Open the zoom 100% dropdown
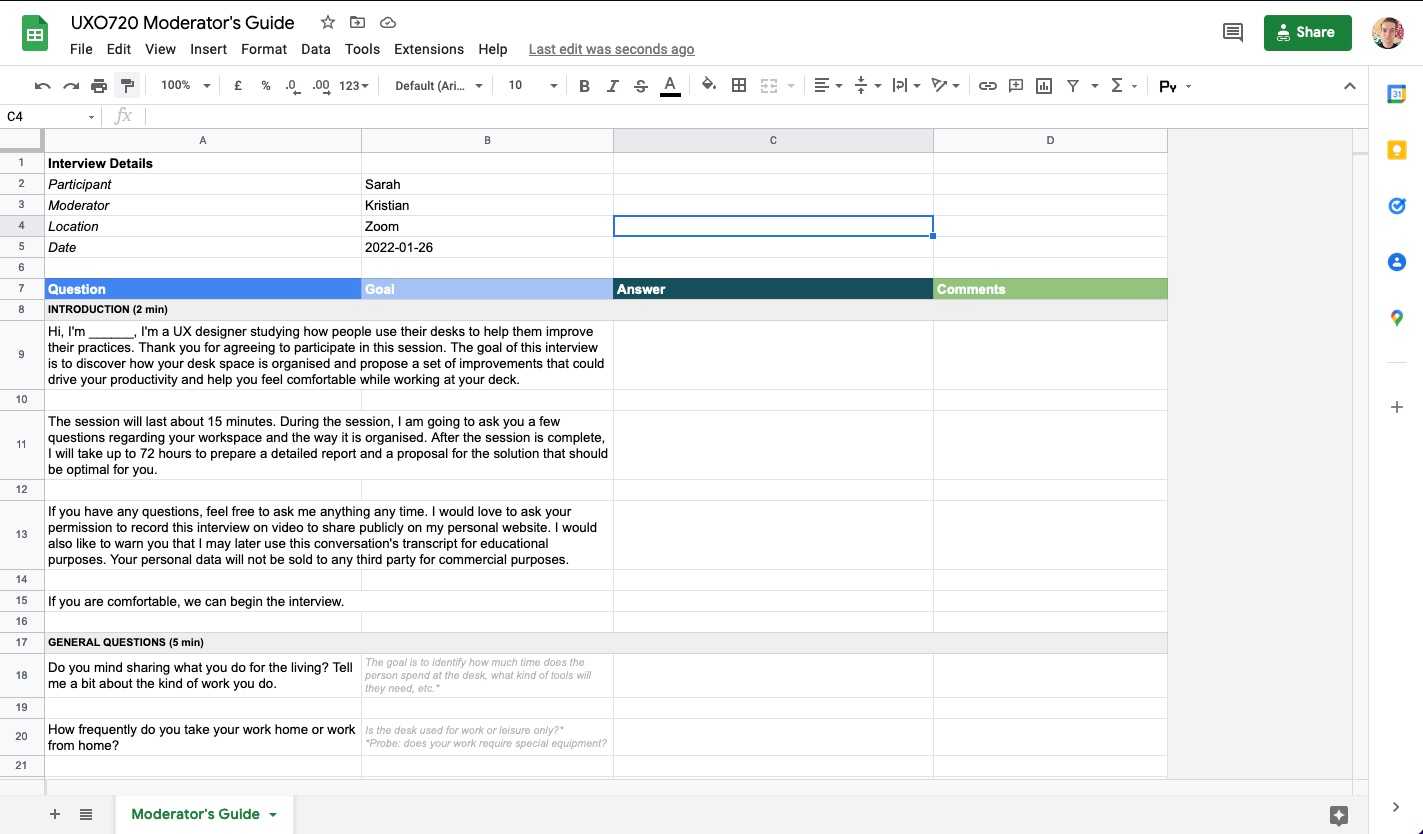The height and width of the screenshot is (834, 1423). click(185, 86)
